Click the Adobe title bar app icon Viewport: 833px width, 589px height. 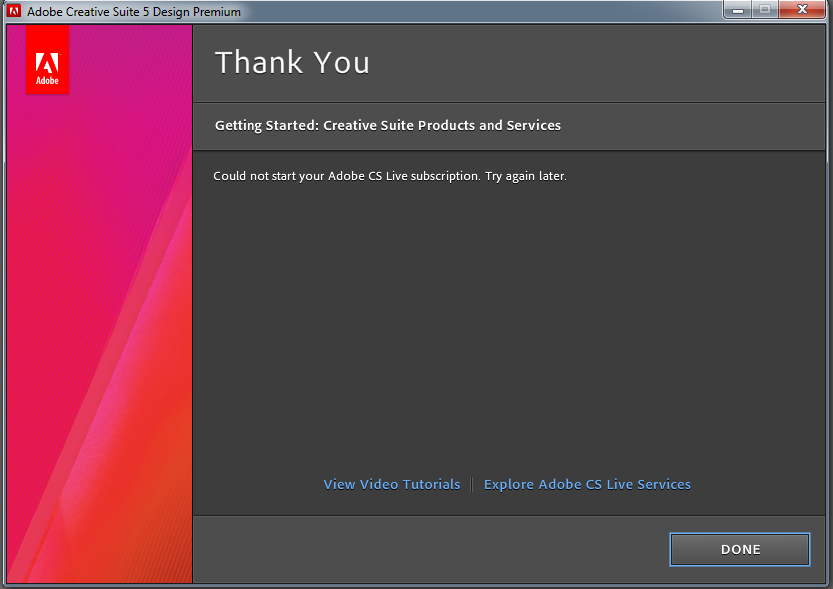click(x=14, y=11)
